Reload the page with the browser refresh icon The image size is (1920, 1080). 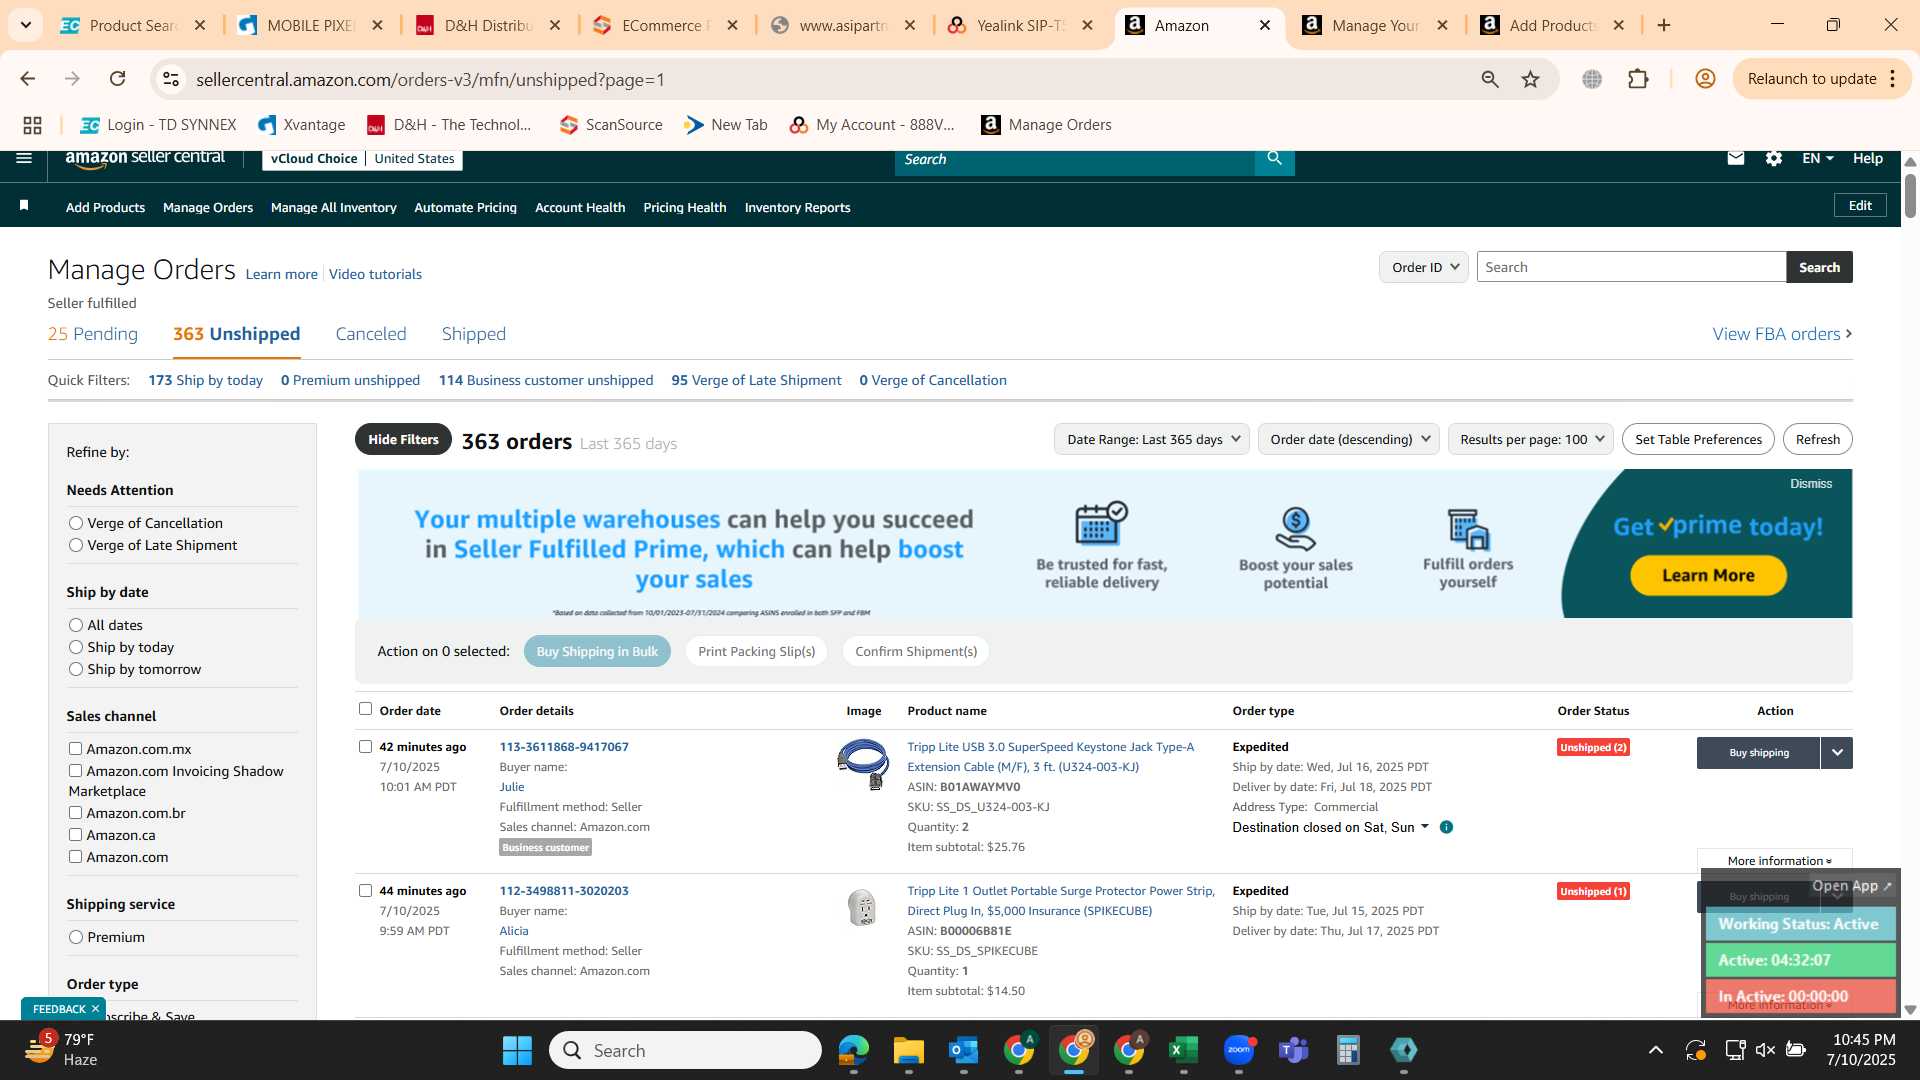(x=118, y=79)
